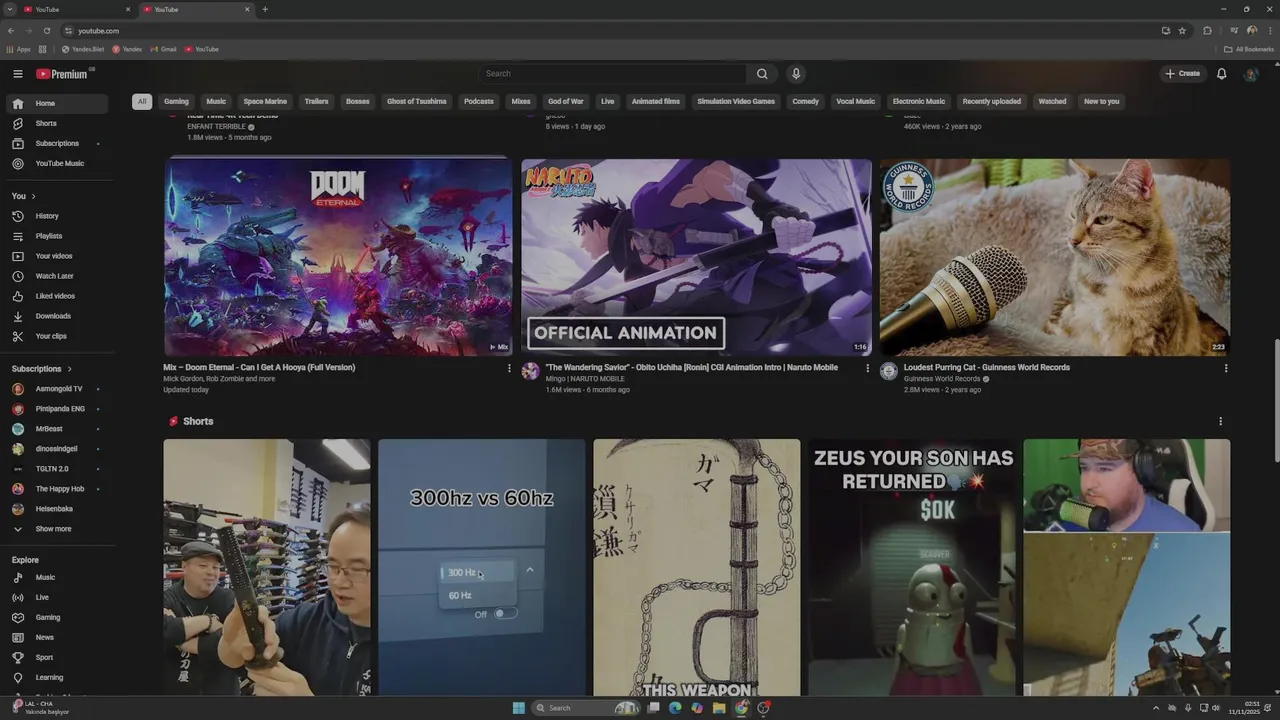Viewport: 1280px width, 720px height.
Task: Open new browser tab with plus
Action: click(x=264, y=9)
